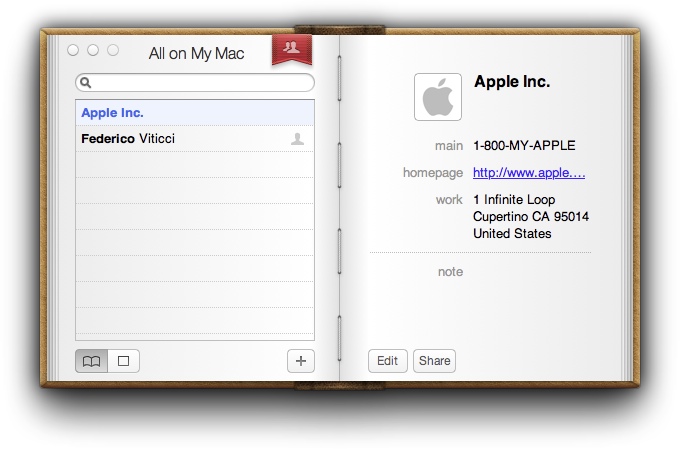Click the main phone label
The image size is (680, 449).
[449, 146]
